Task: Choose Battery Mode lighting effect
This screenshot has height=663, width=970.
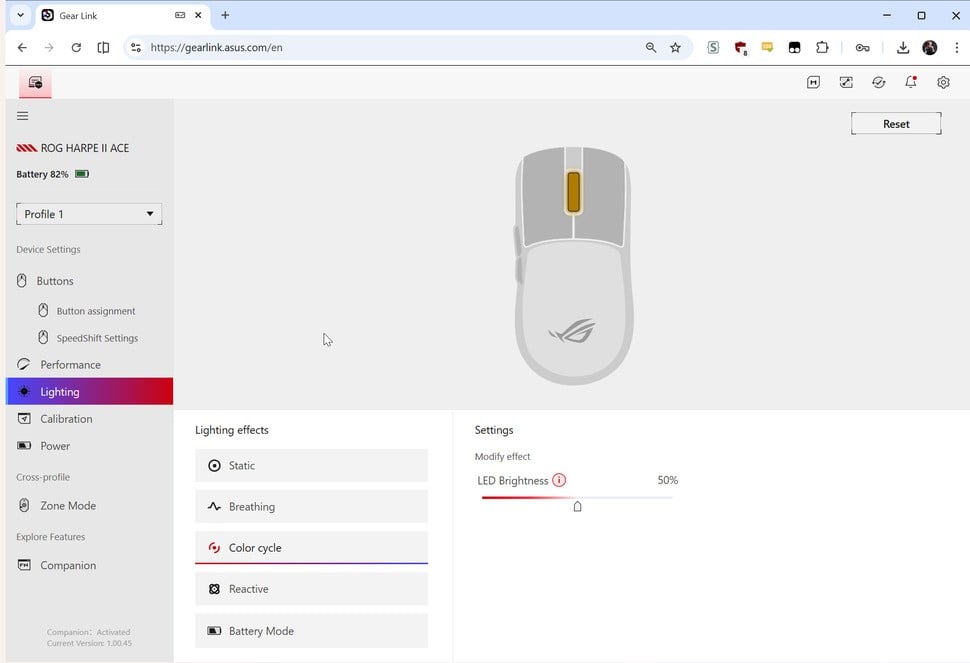Action: click(x=311, y=631)
